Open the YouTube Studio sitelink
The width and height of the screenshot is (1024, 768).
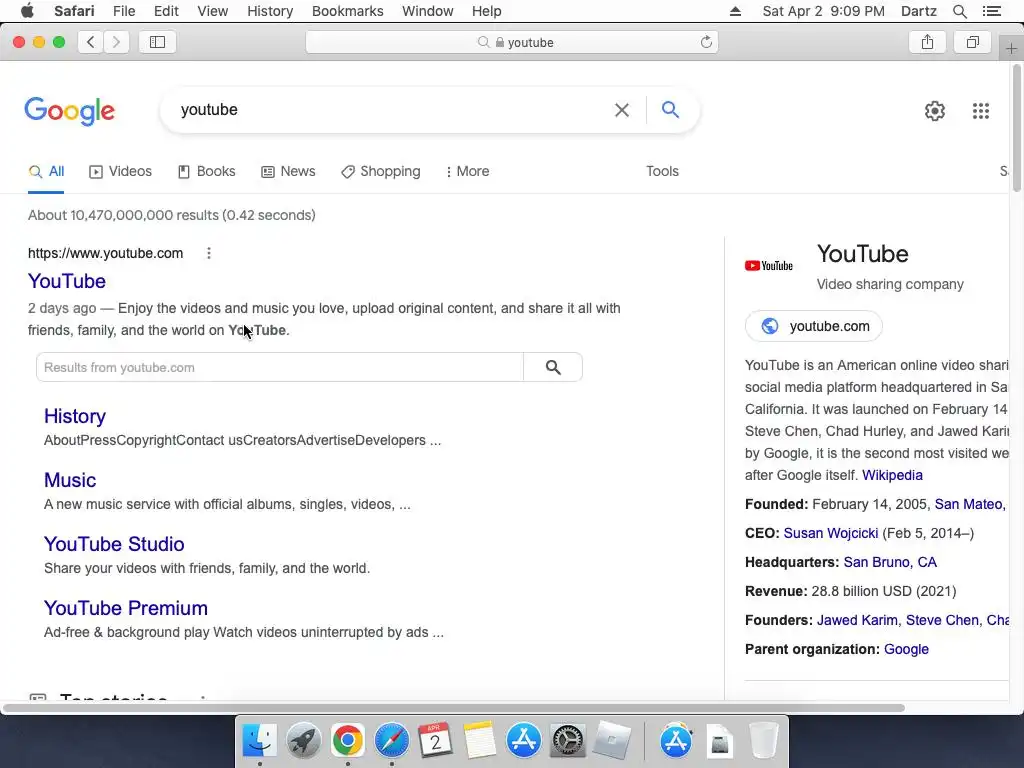coord(114,545)
